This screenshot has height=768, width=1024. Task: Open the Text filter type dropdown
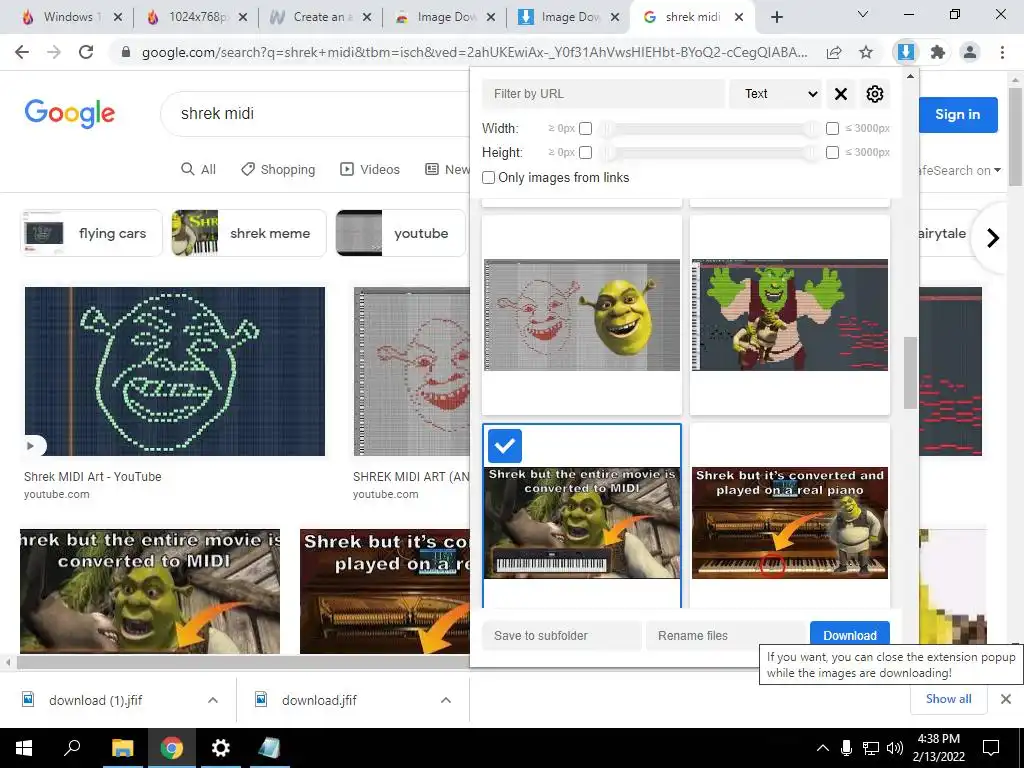(x=775, y=94)
